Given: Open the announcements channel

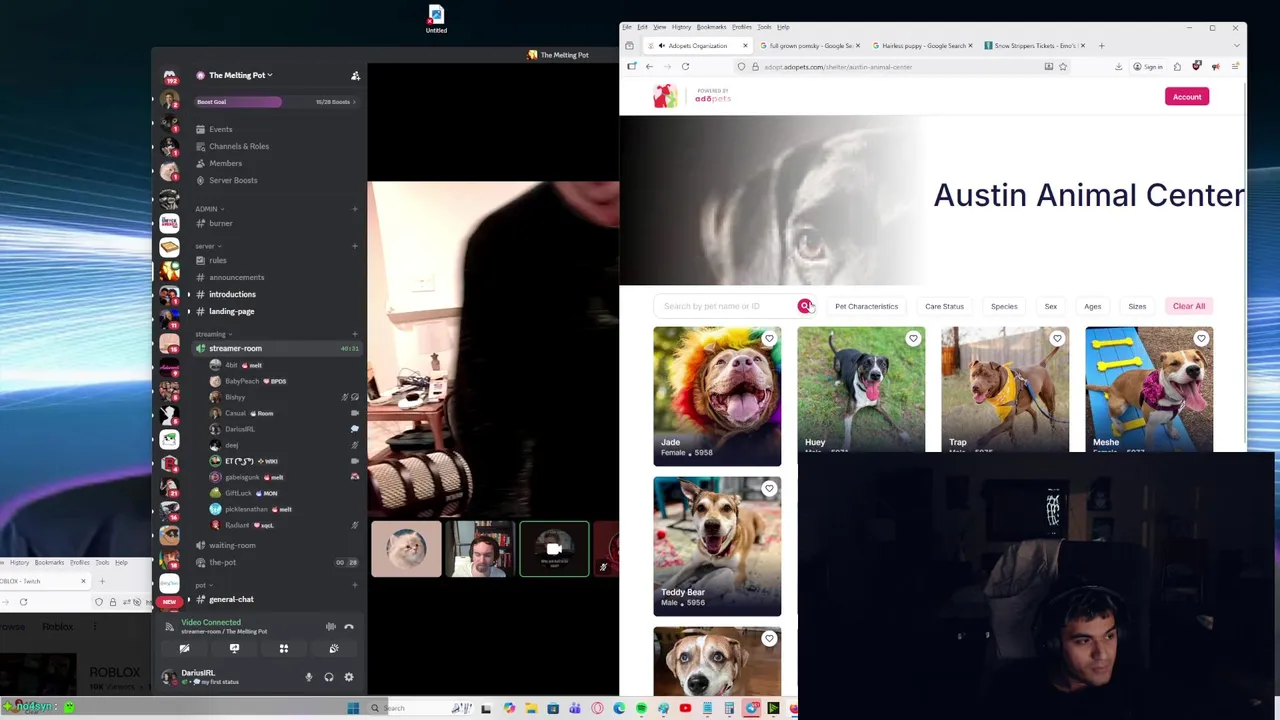Looking at the screenshot, I should coord(237,277).
